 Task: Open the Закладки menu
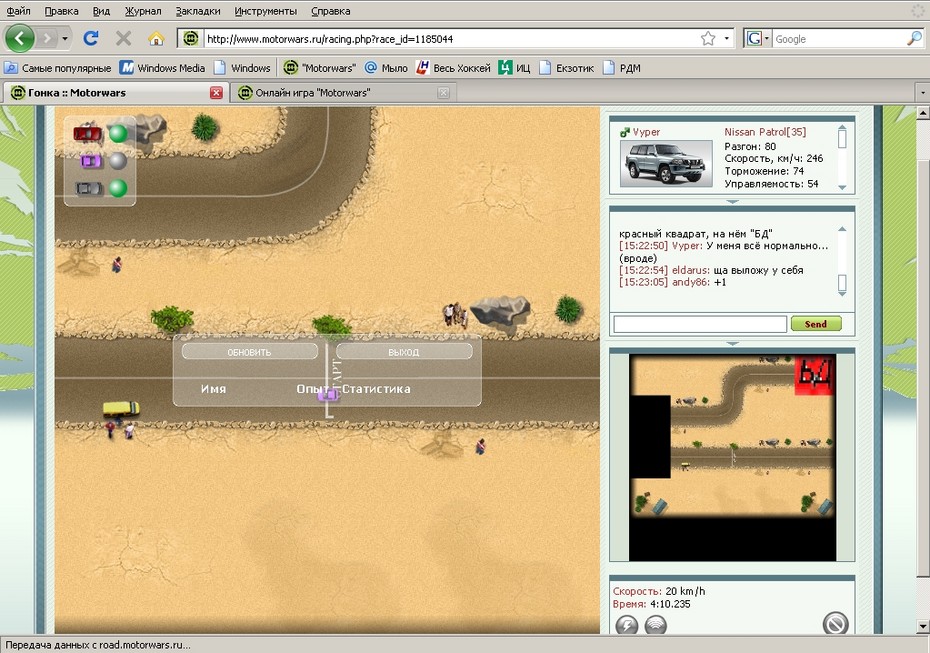[198, 11]
